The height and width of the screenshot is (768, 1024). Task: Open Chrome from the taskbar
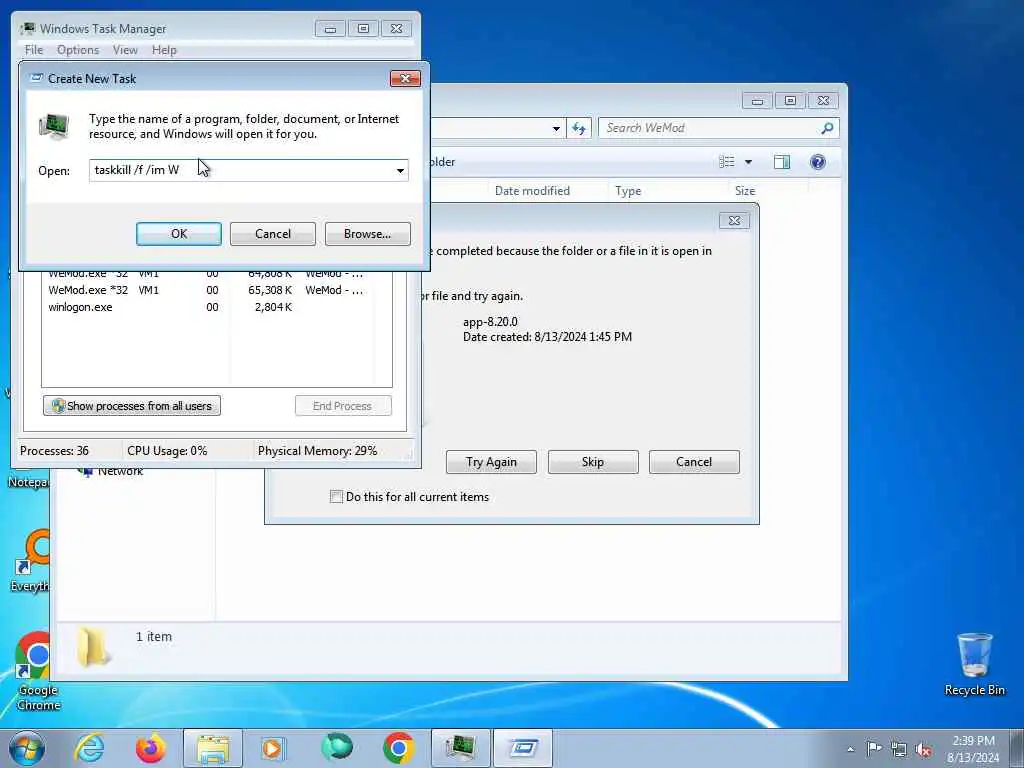398,748
